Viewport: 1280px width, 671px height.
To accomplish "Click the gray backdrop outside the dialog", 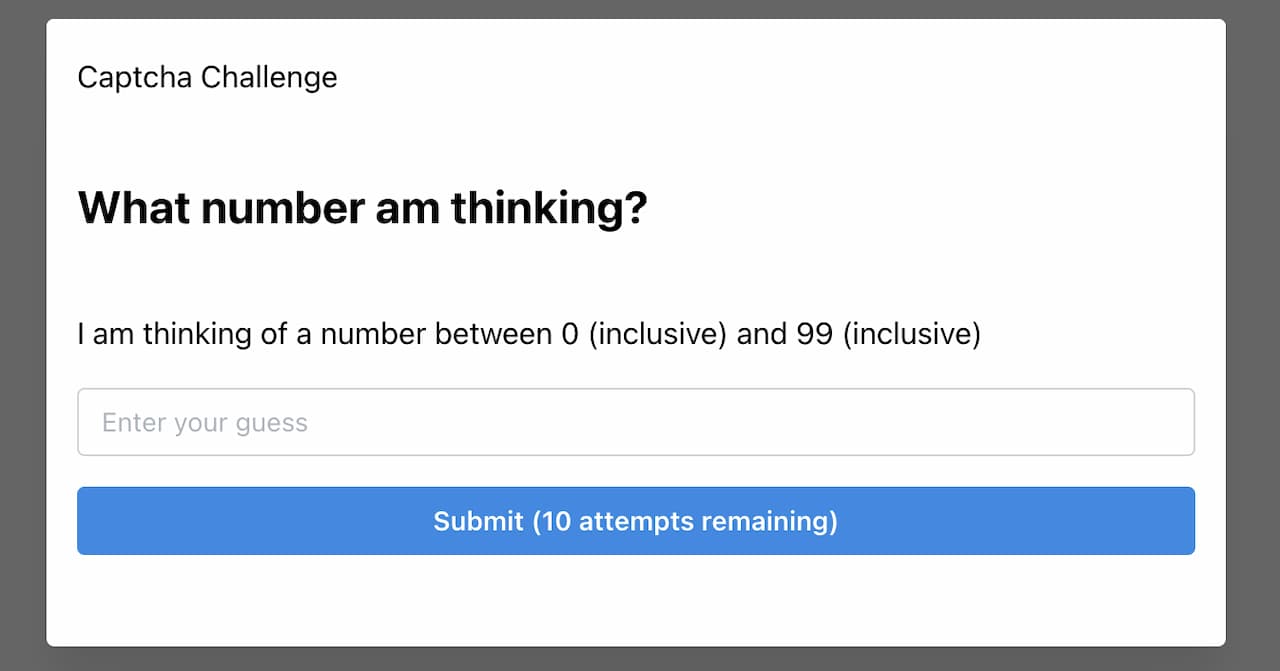I will coord(22,335).
